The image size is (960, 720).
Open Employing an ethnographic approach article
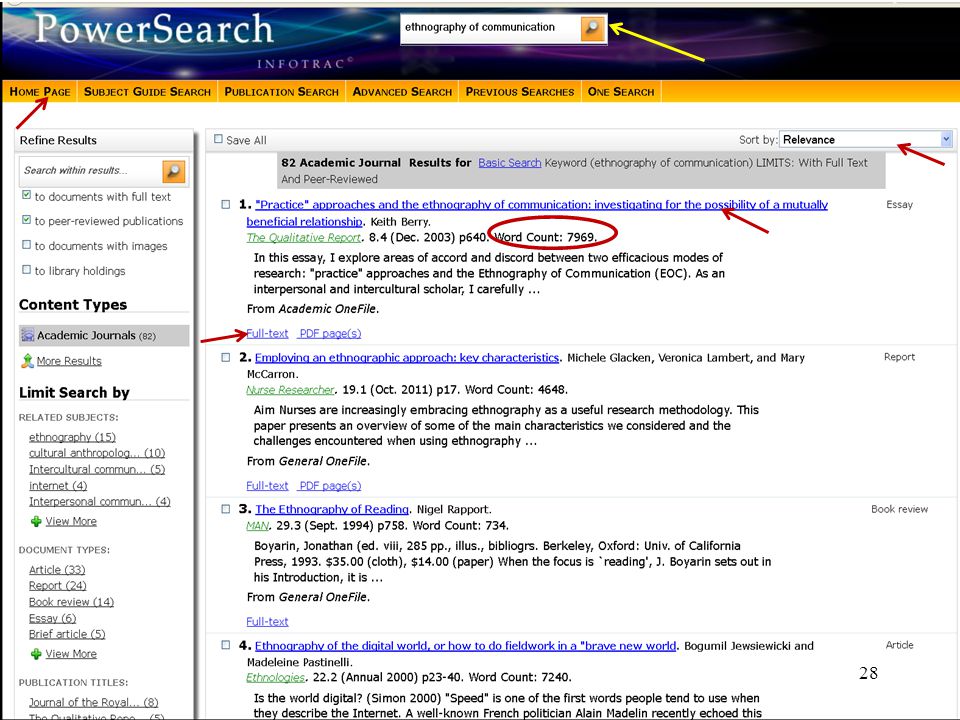click(407, 358)
